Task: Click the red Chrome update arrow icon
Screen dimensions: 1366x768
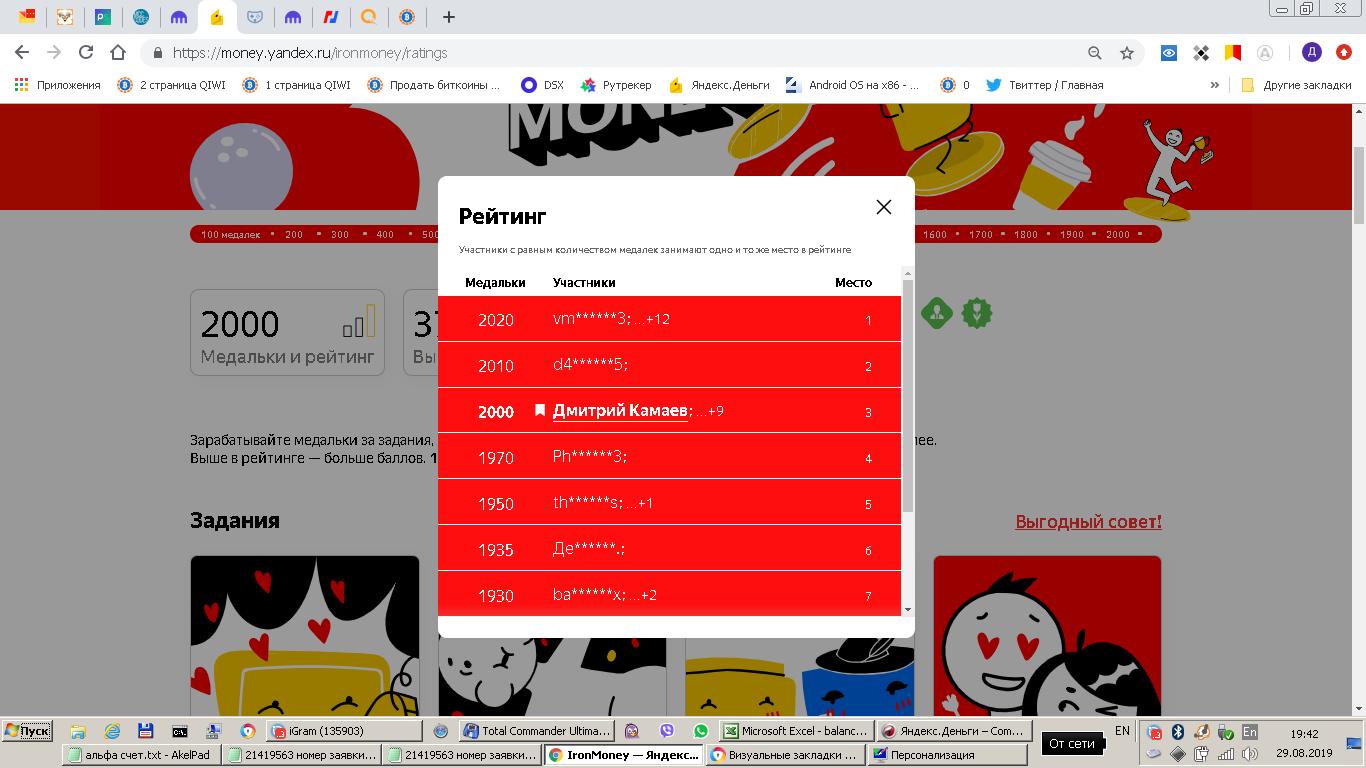Action: 1344,53
